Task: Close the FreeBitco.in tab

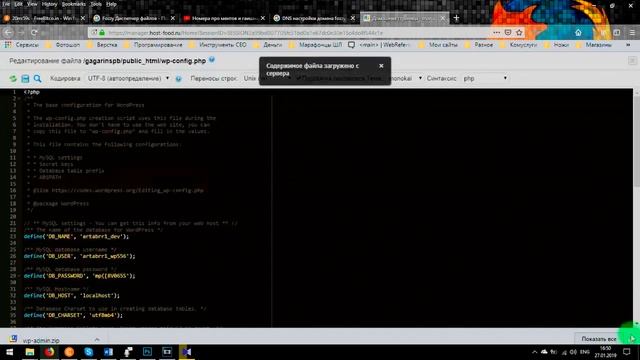Action: (x=83, y=18)
